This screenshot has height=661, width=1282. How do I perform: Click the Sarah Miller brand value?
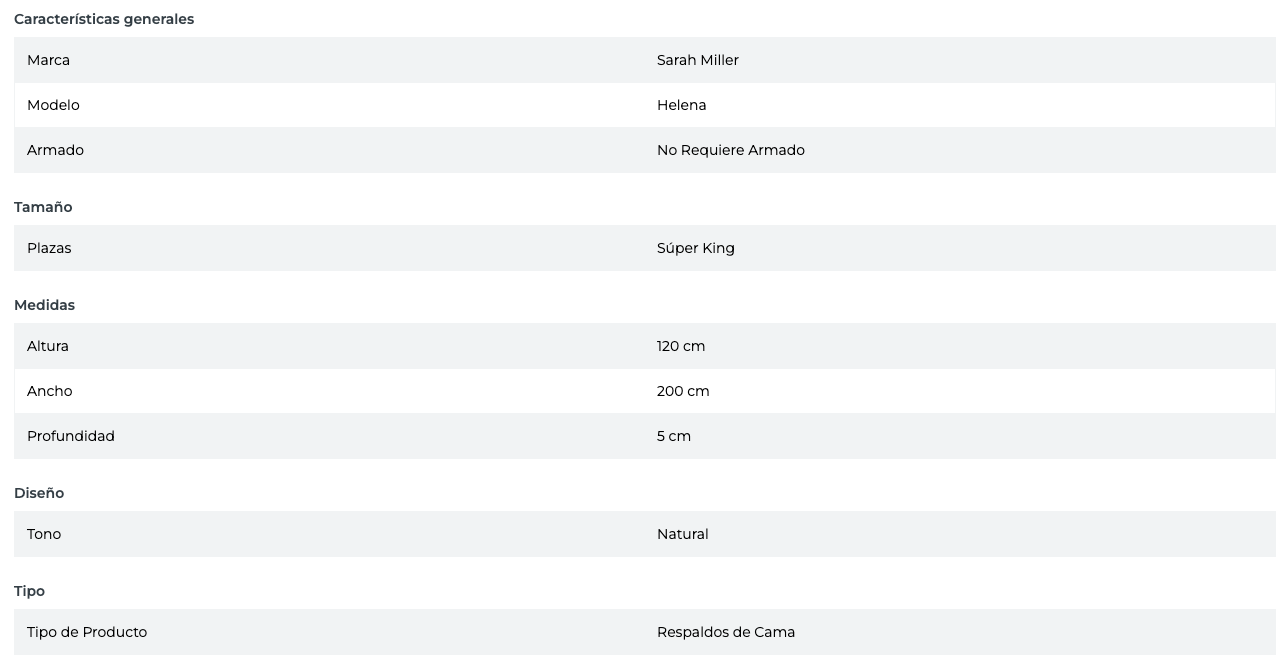pyautogui.click(x=698, y=60)
